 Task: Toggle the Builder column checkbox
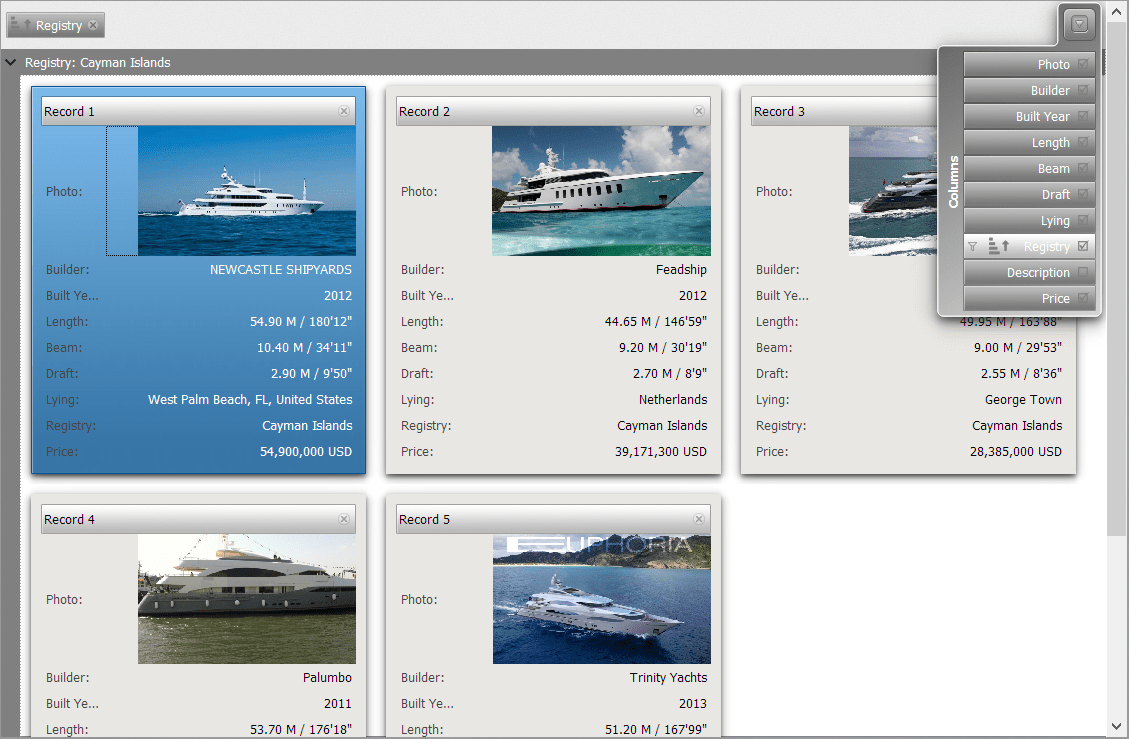[x=1083, y=90]
